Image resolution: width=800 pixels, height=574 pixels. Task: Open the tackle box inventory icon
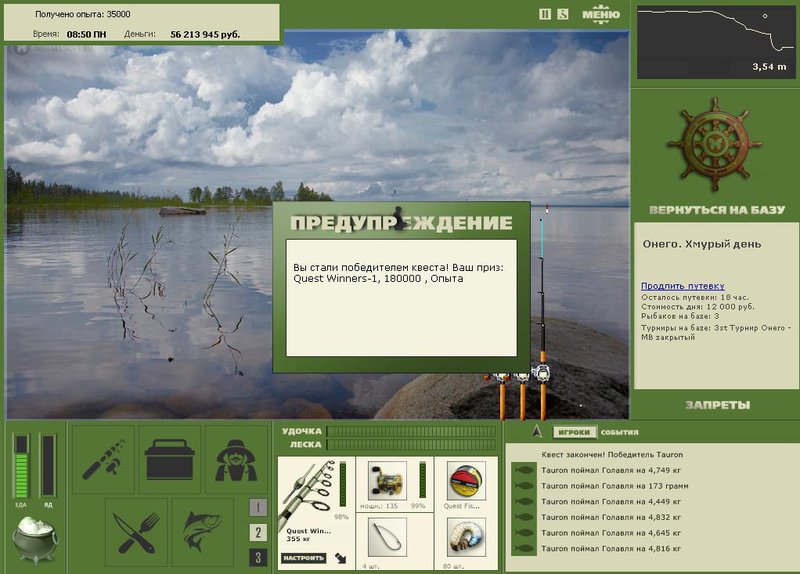click(x=170, y=459)
